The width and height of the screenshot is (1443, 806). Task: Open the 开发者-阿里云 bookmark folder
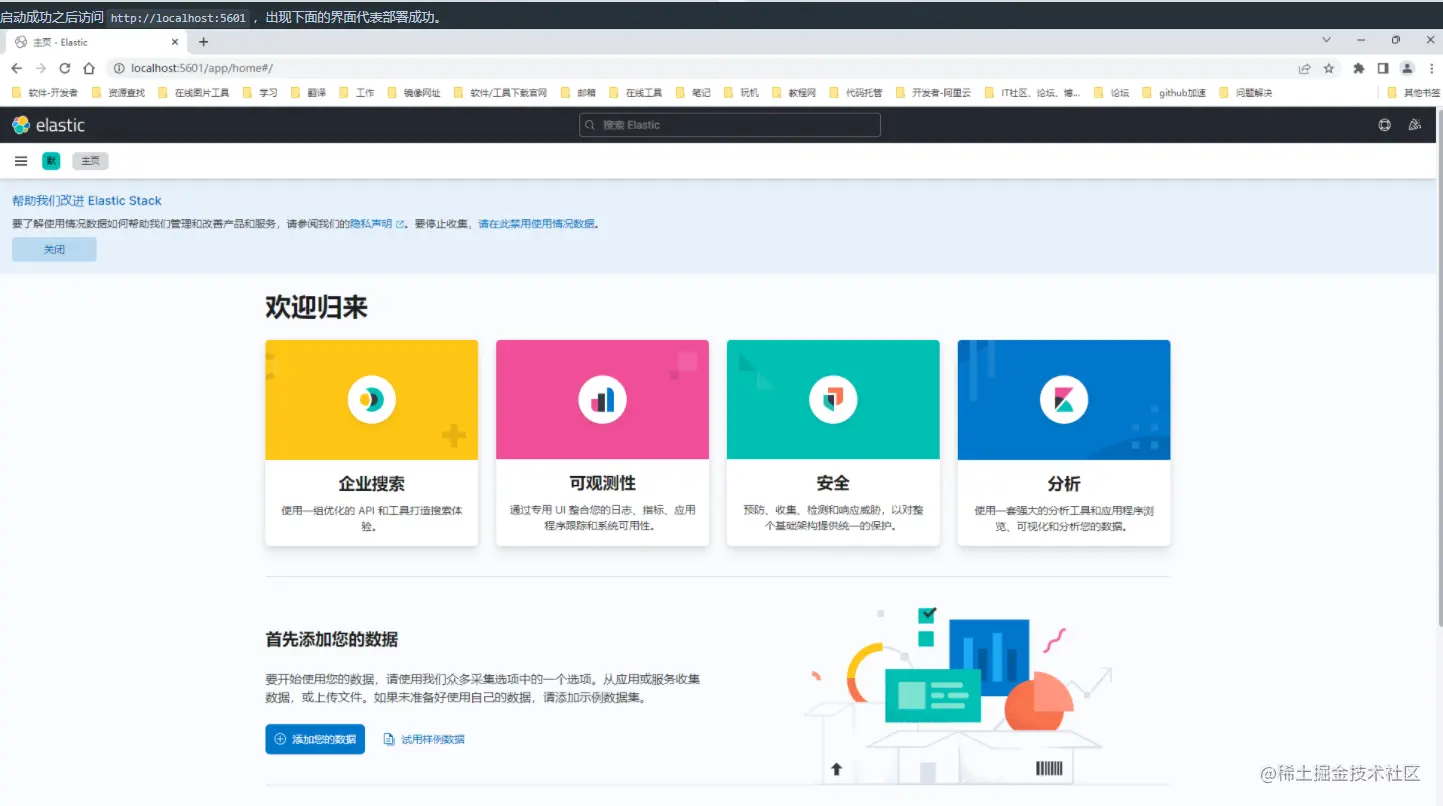coord(933,93)
